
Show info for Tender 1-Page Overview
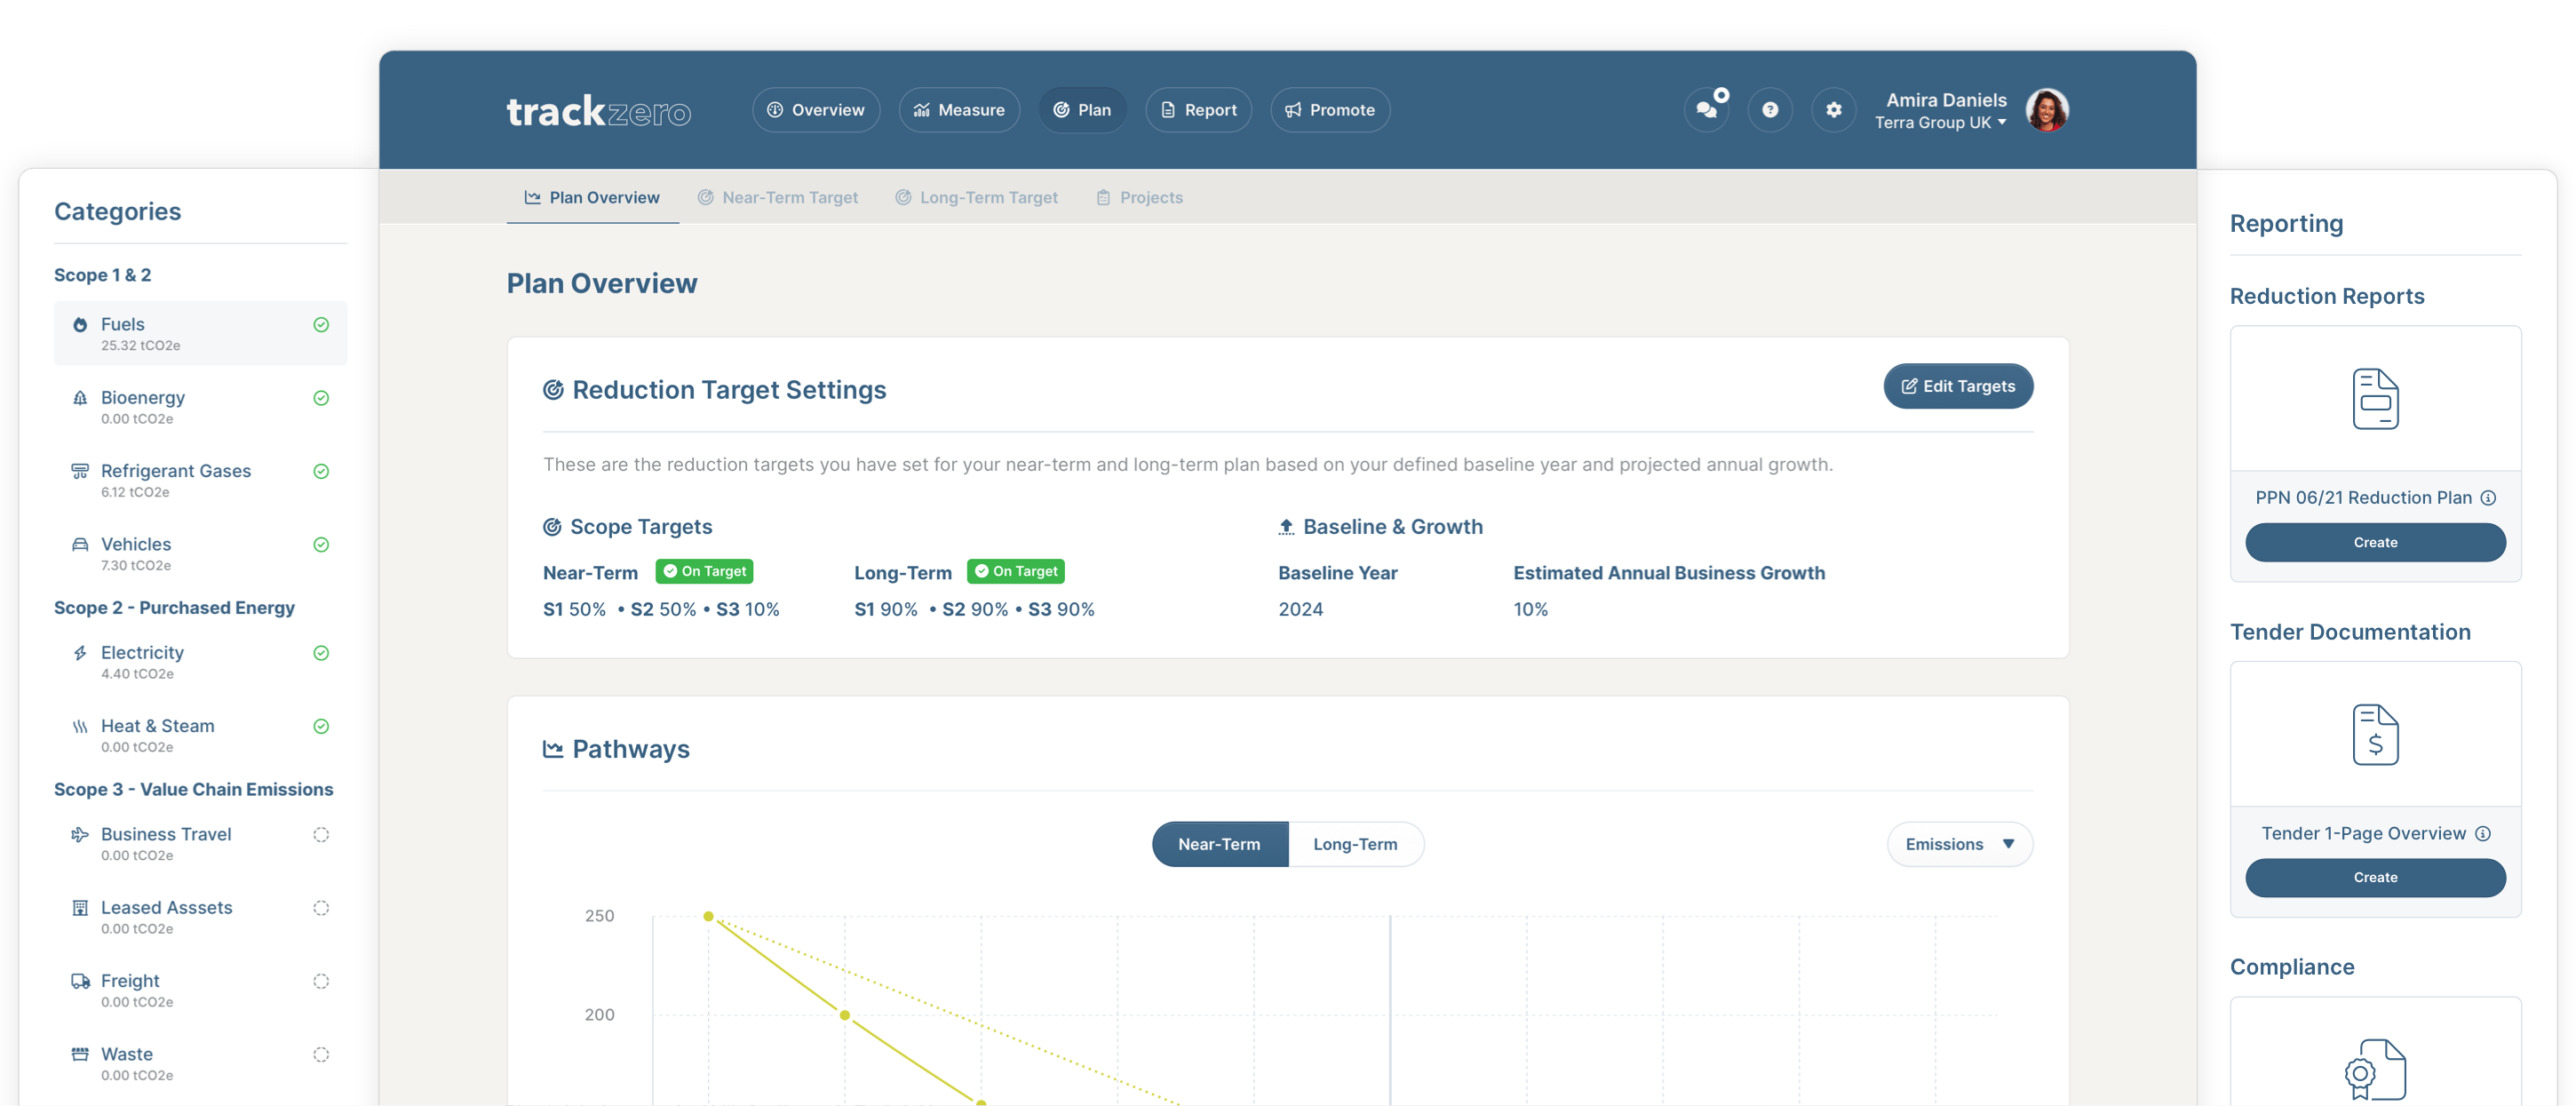2483,834
